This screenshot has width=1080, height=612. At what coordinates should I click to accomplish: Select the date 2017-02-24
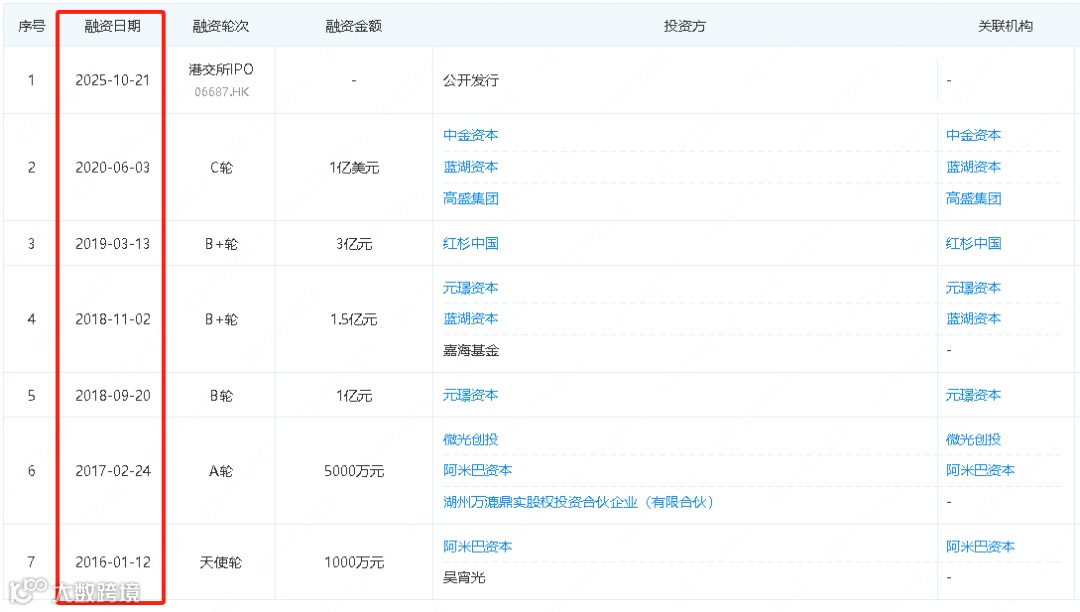(112, 471)
